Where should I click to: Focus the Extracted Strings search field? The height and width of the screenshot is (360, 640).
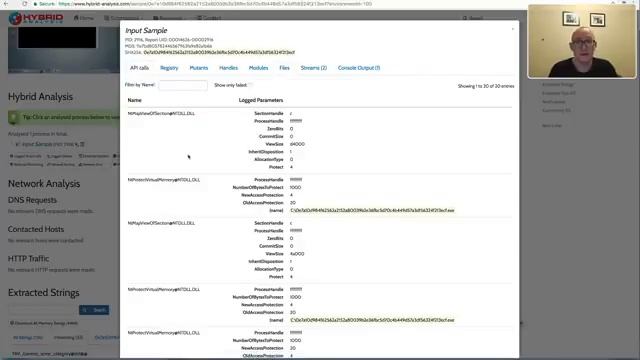tap(43, 310)
